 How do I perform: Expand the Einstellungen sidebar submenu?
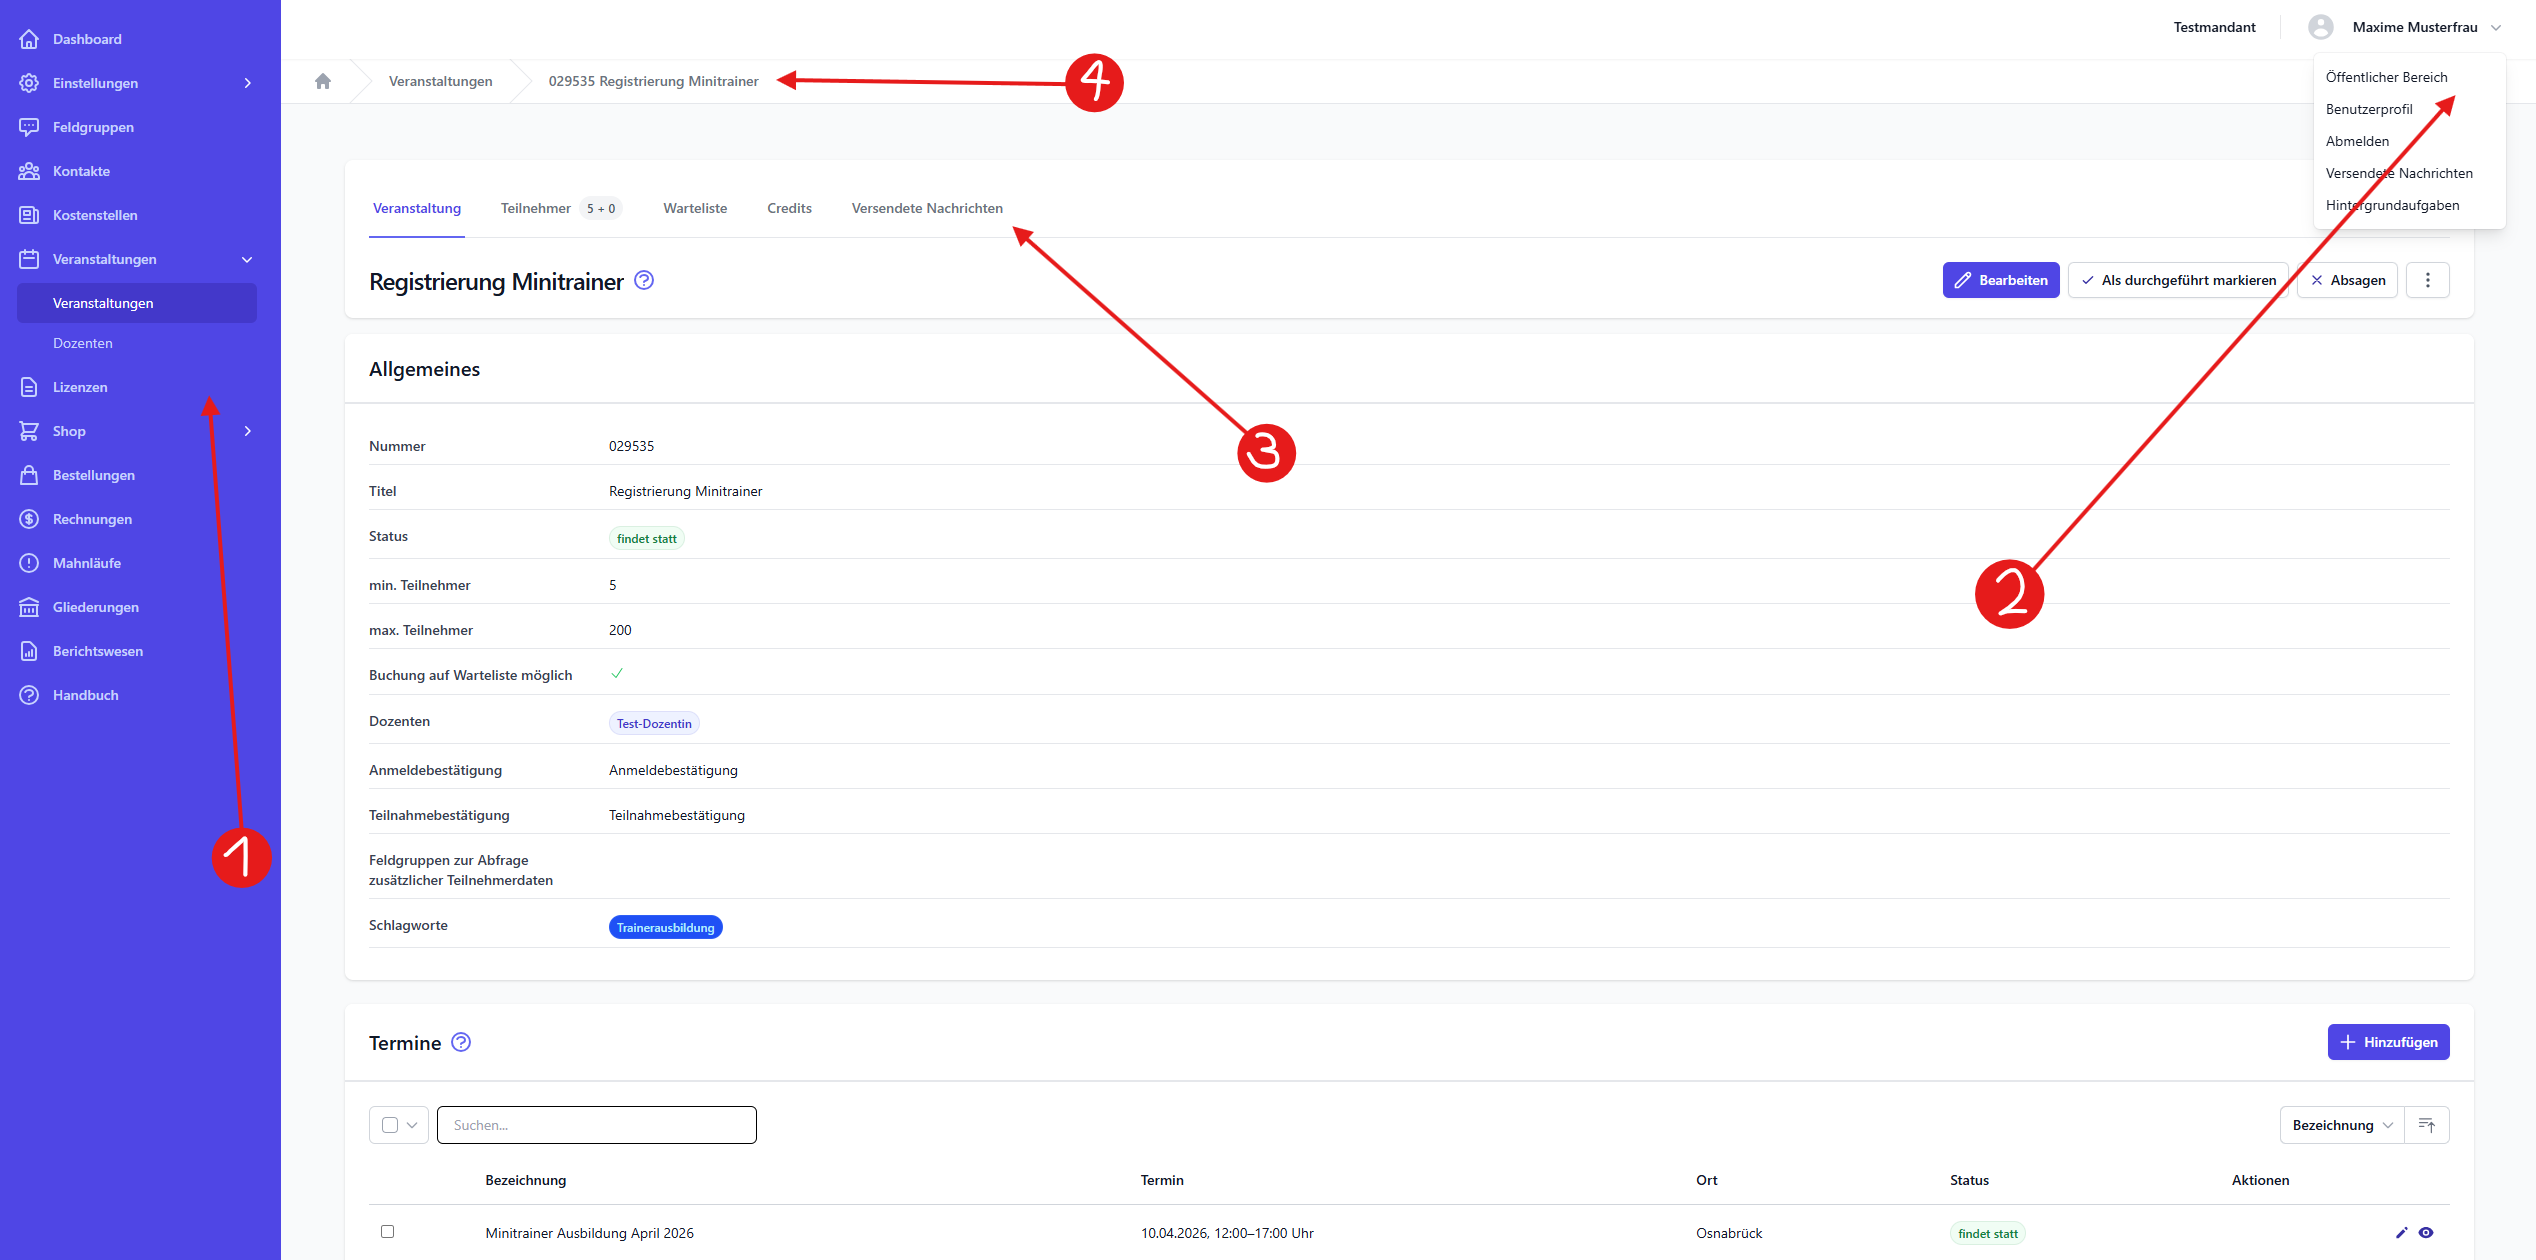[x=247, y=83]
